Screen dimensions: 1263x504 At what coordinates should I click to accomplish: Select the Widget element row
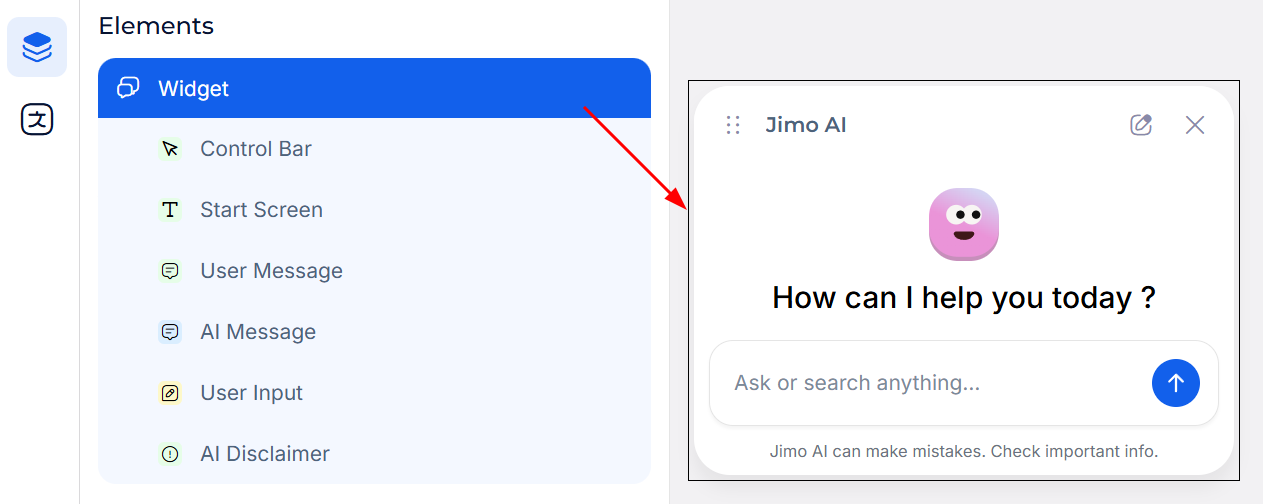point(374,88)
